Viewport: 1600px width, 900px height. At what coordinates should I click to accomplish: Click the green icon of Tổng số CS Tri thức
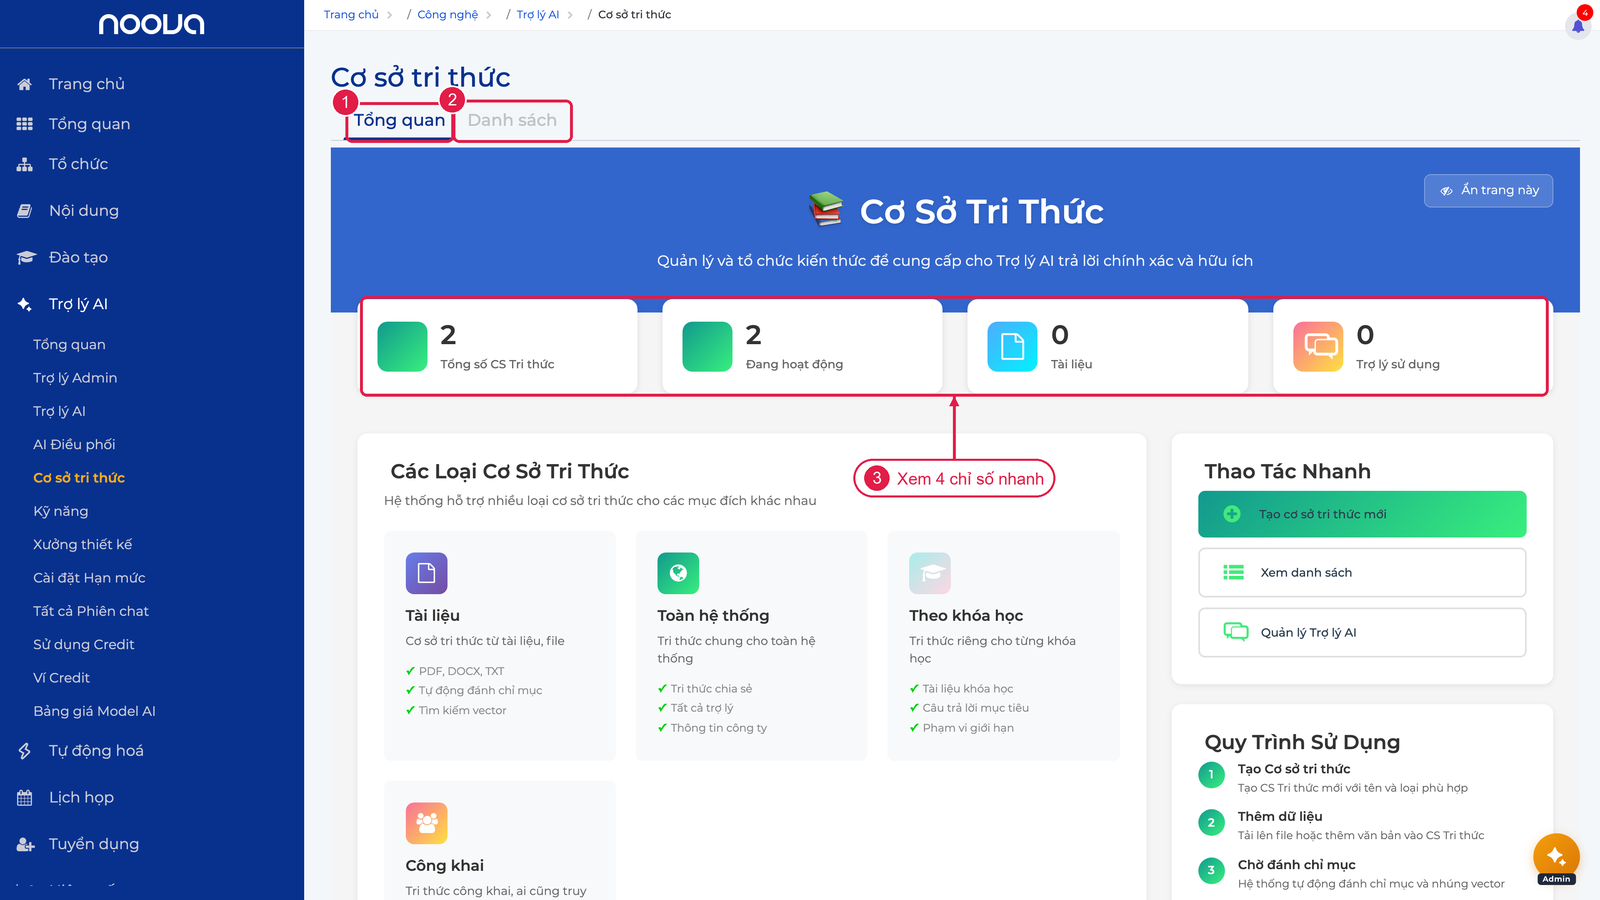pyautogui.click(x=402, y=346)
